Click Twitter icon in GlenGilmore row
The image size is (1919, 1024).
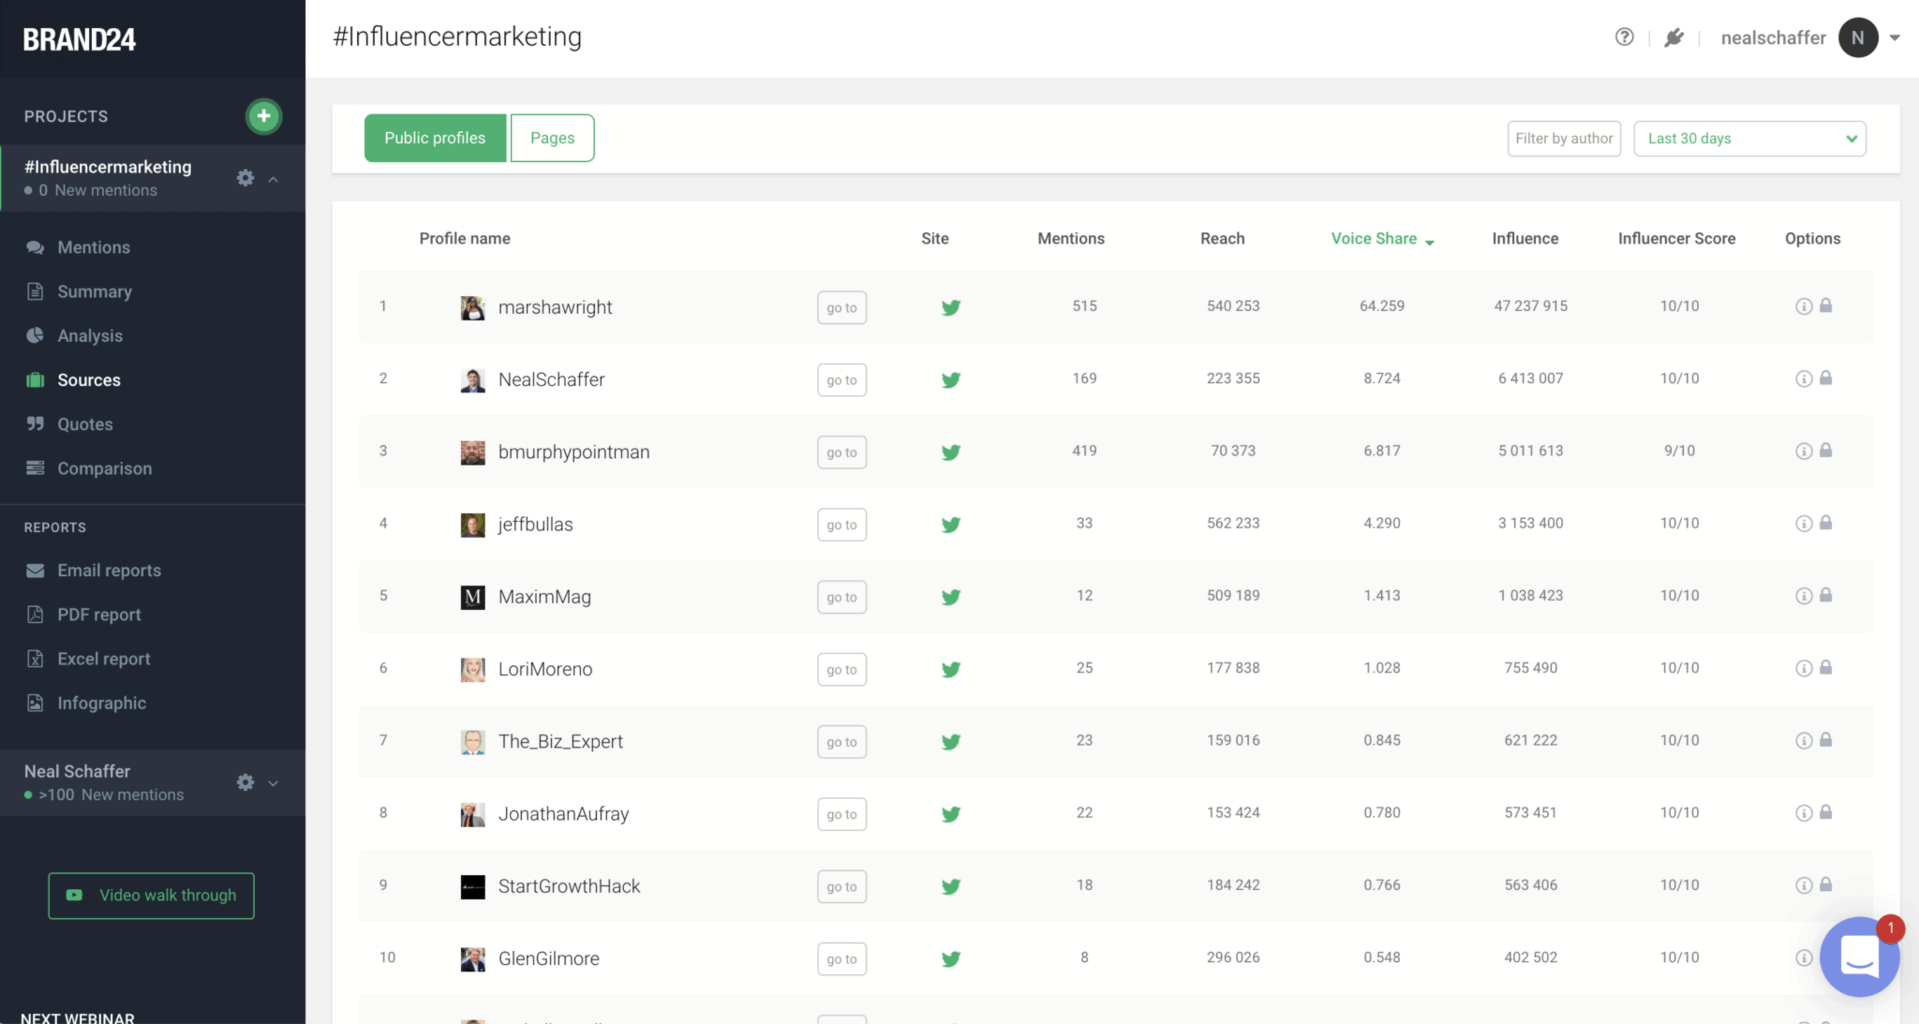tap(951, 958)
